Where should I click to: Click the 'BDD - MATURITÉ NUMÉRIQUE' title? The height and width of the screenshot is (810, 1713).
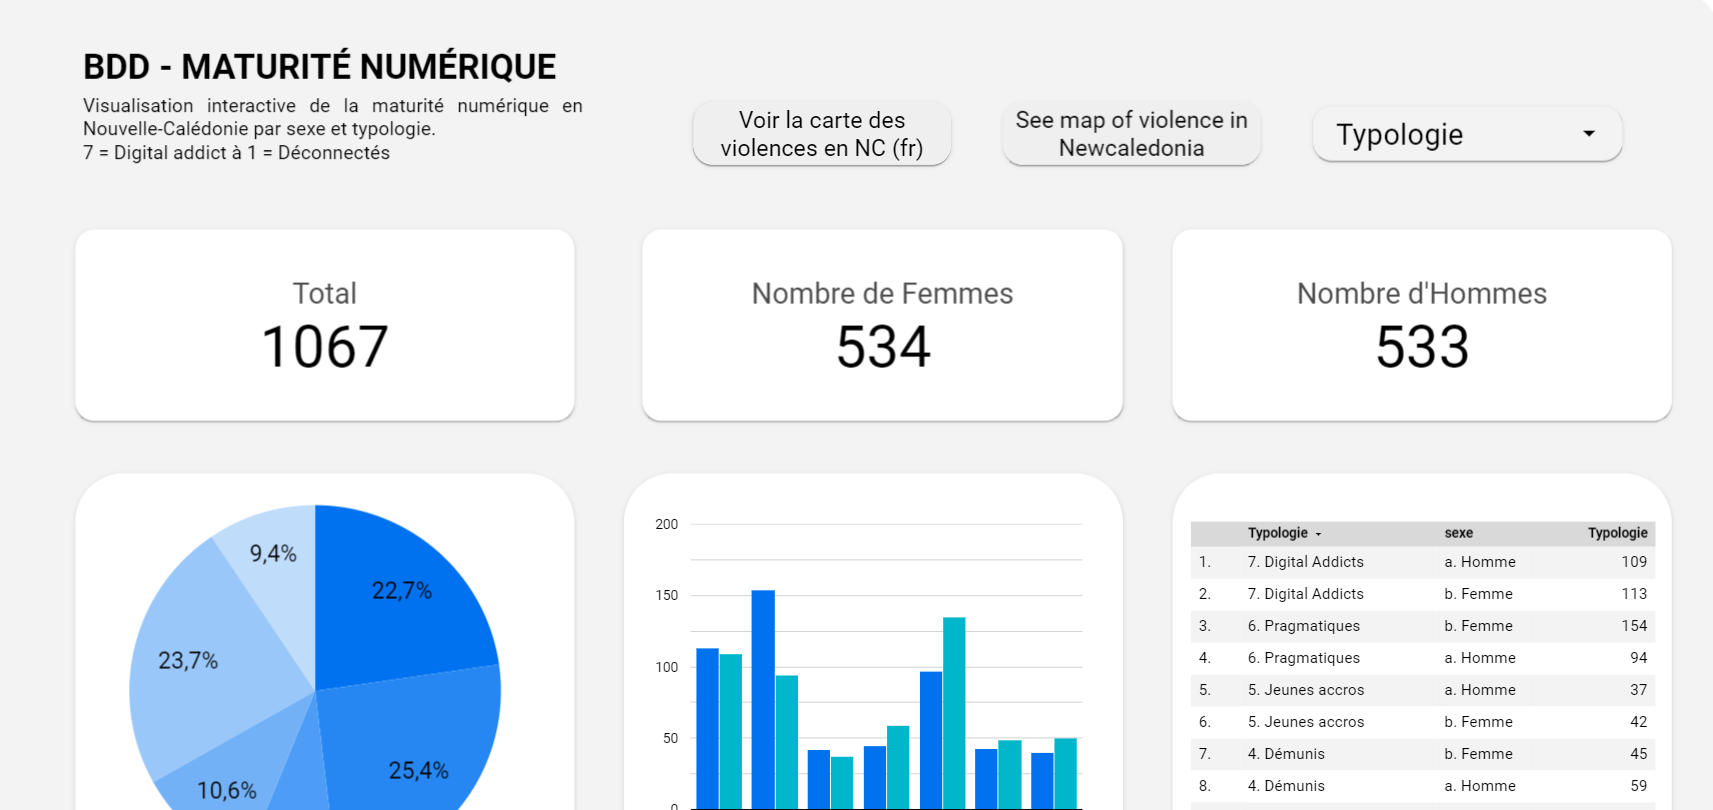[x=319, y=67]
